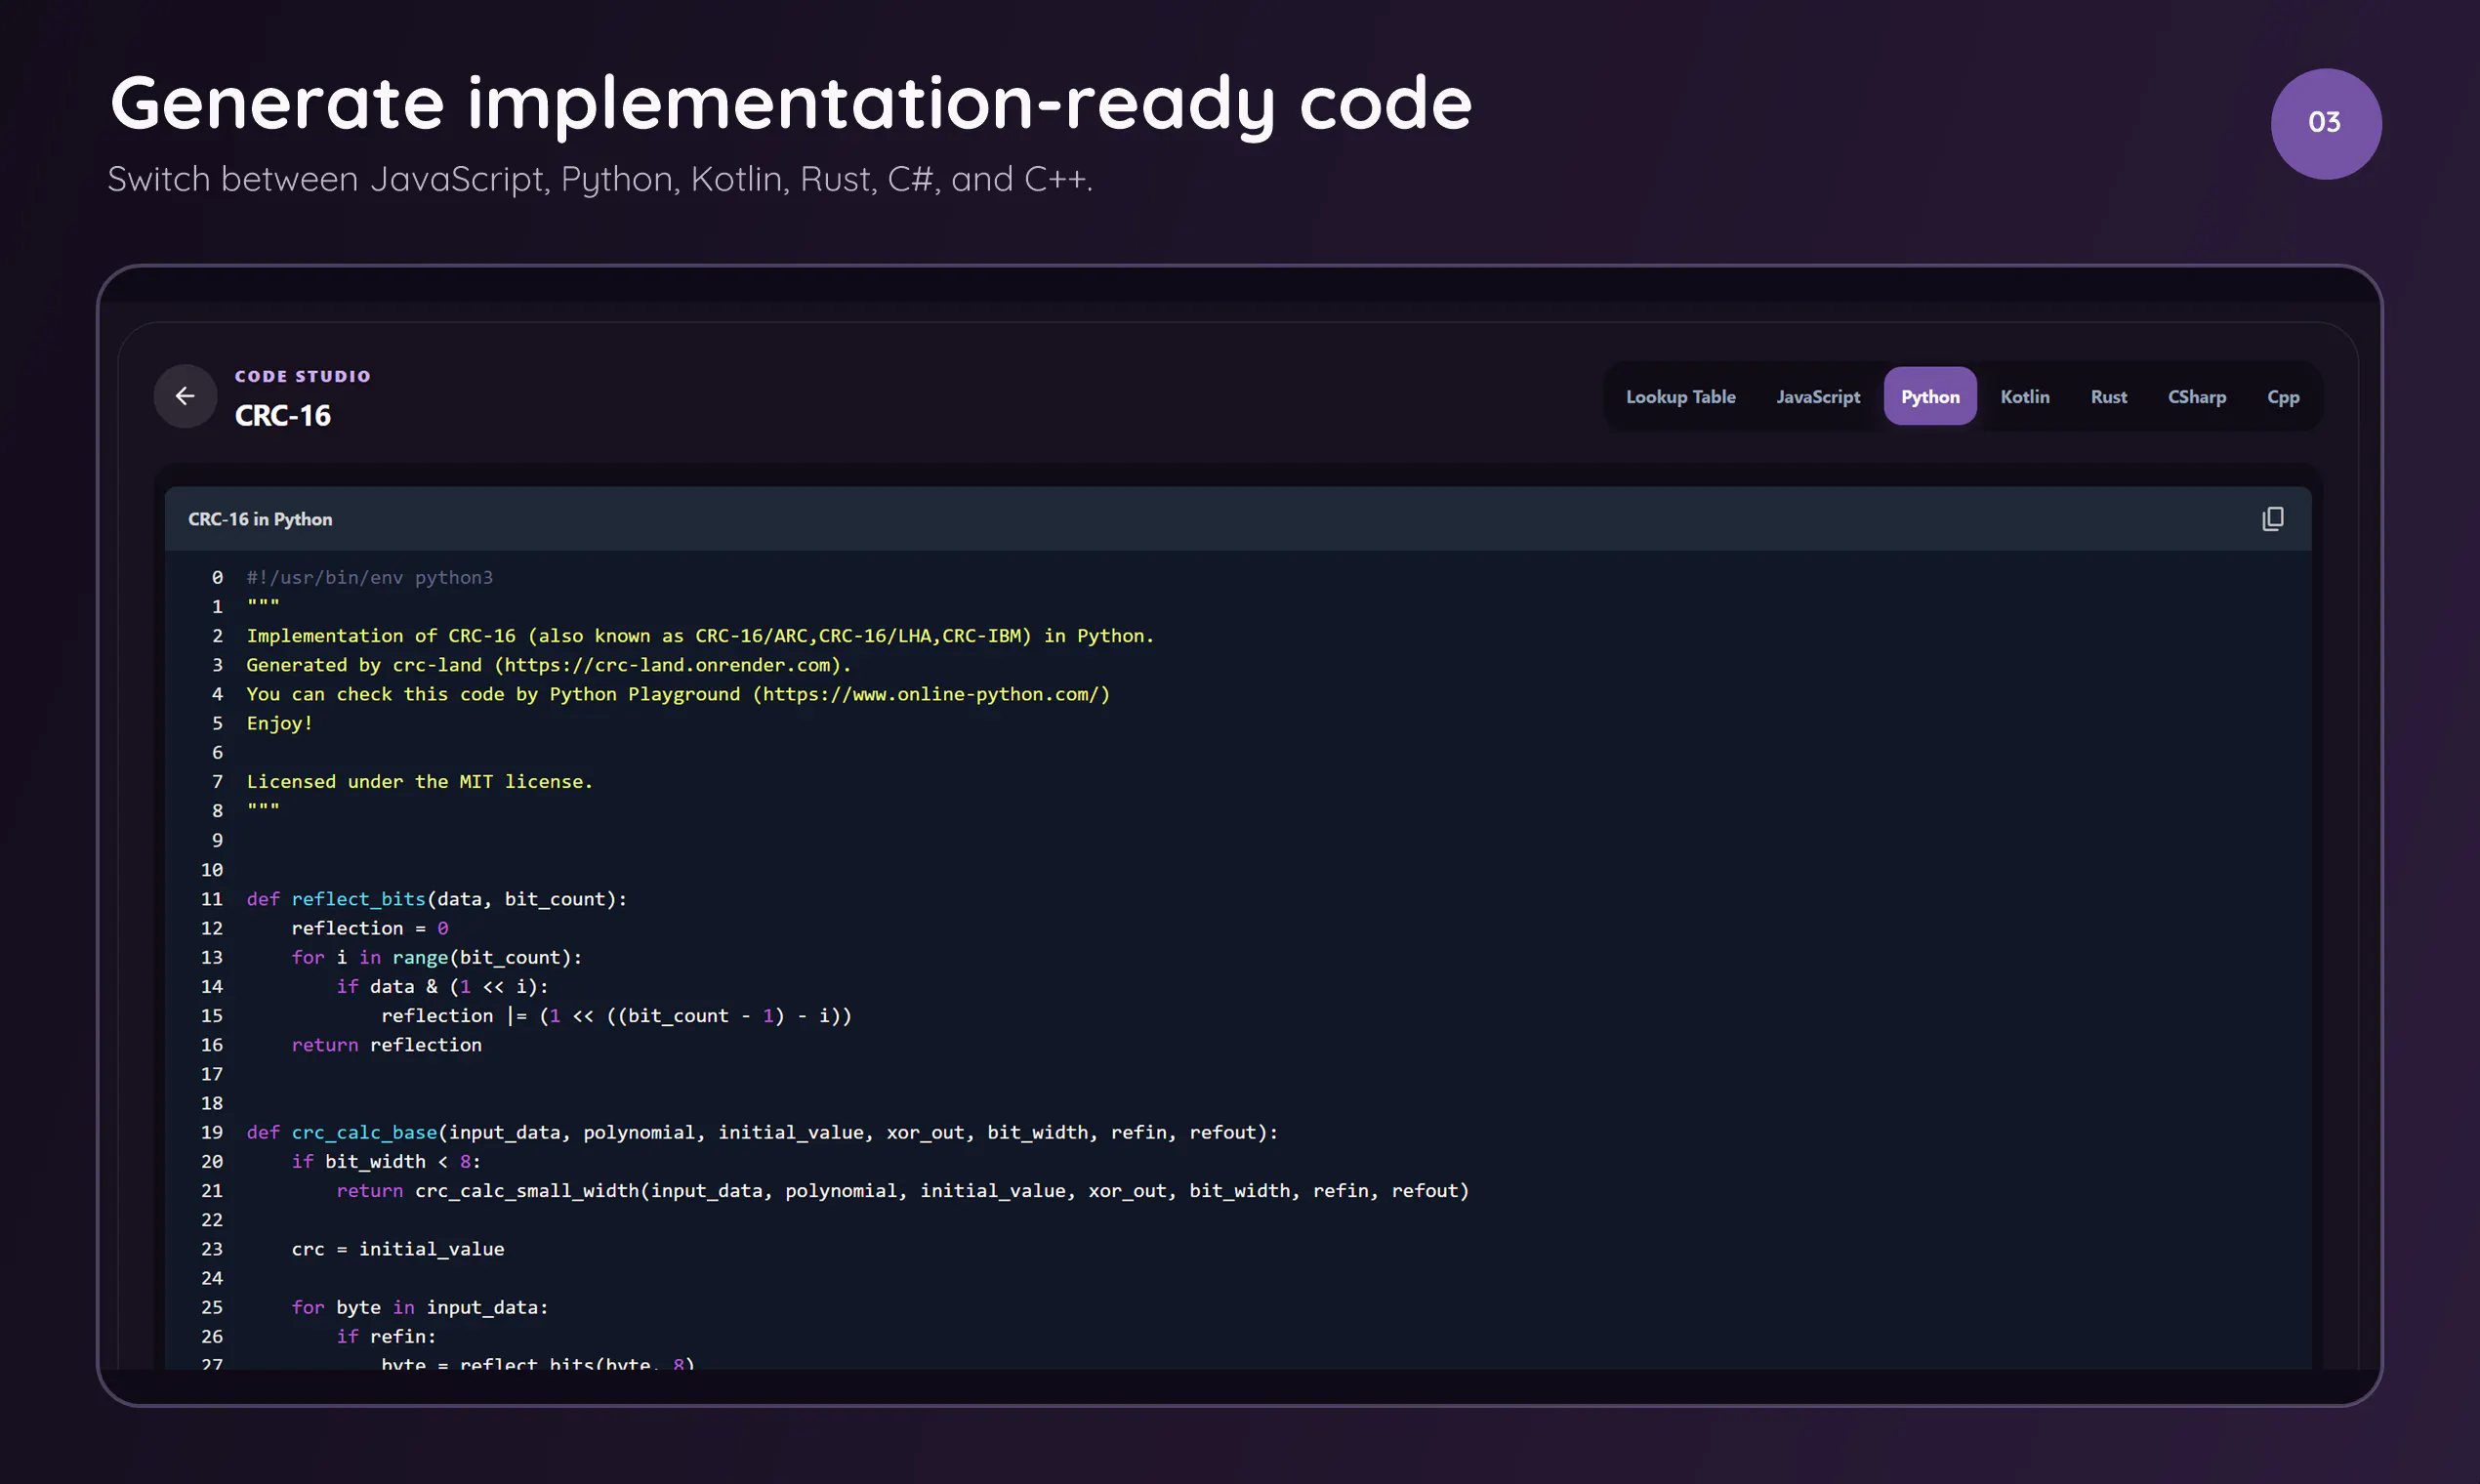Click the crc-land.onrender.com URL in the code
The width and height of the screenshot is (2480, 1484).
click(x=669, y=665)
